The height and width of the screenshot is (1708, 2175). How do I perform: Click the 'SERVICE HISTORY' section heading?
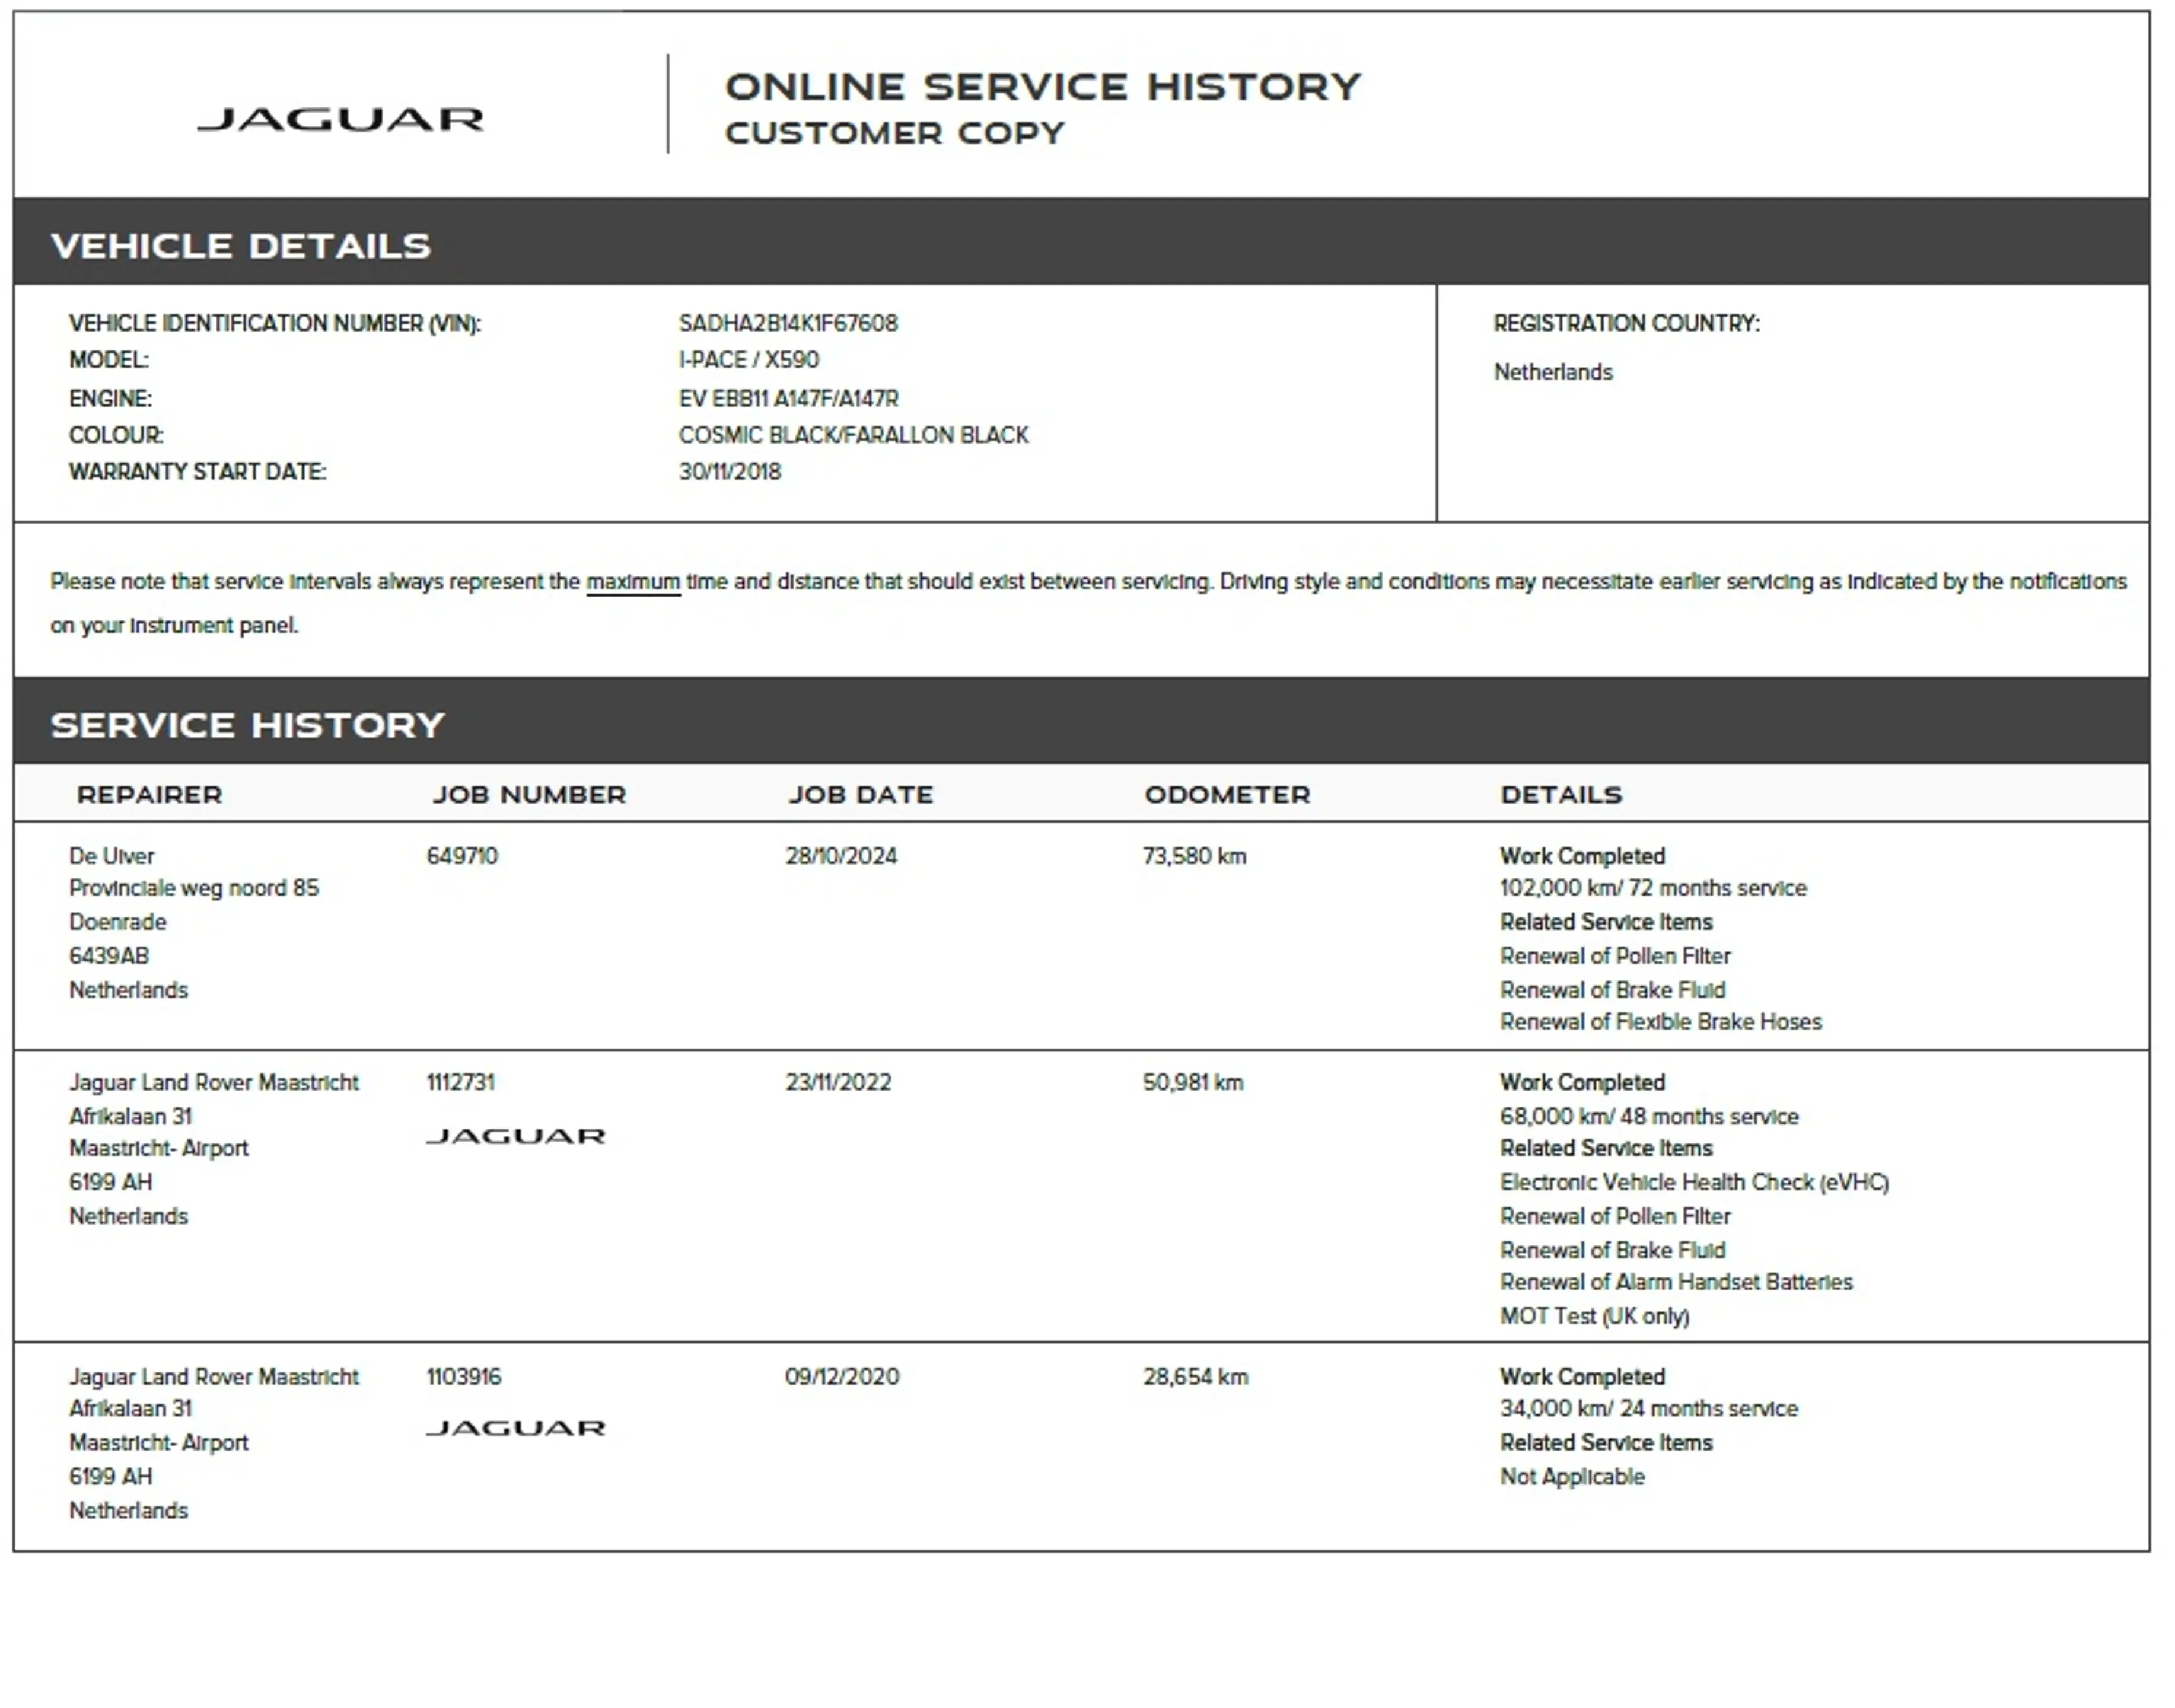tap(247, 725)
